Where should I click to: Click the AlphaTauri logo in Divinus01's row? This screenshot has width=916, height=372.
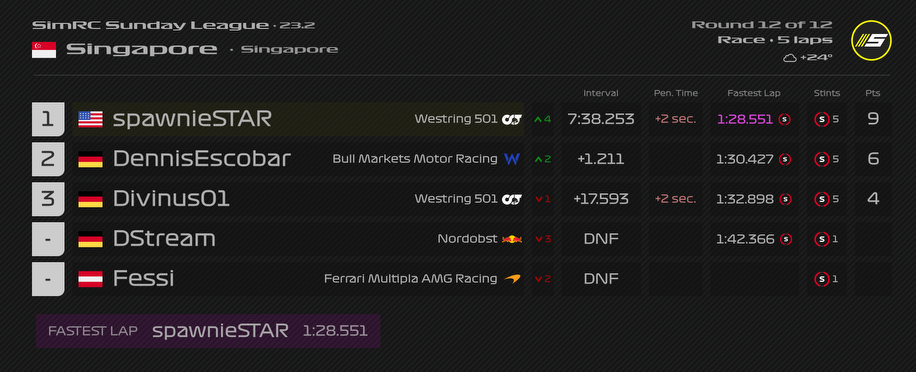click(x=512, y=199)
